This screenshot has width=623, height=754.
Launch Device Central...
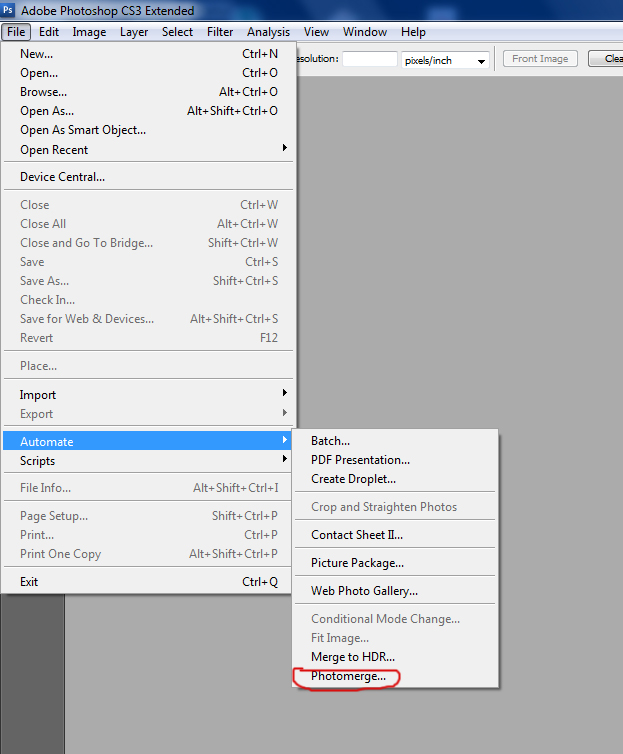[x=148, y=177]
